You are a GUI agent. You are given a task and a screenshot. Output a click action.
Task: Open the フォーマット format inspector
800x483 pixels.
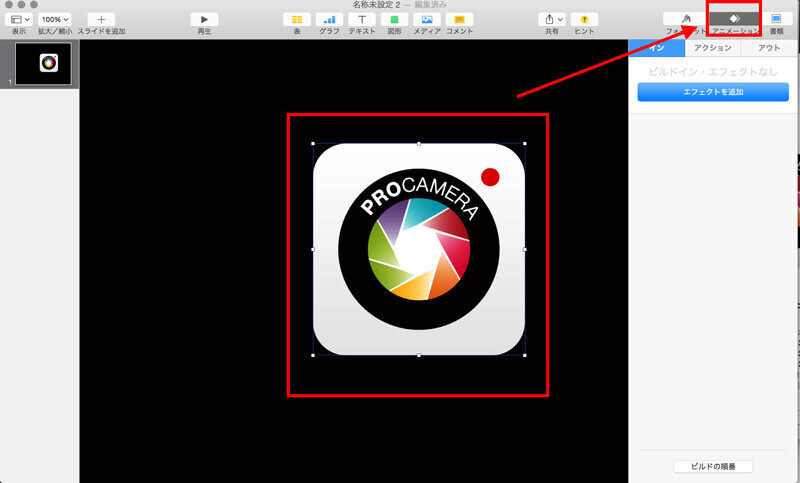[686, 19]
